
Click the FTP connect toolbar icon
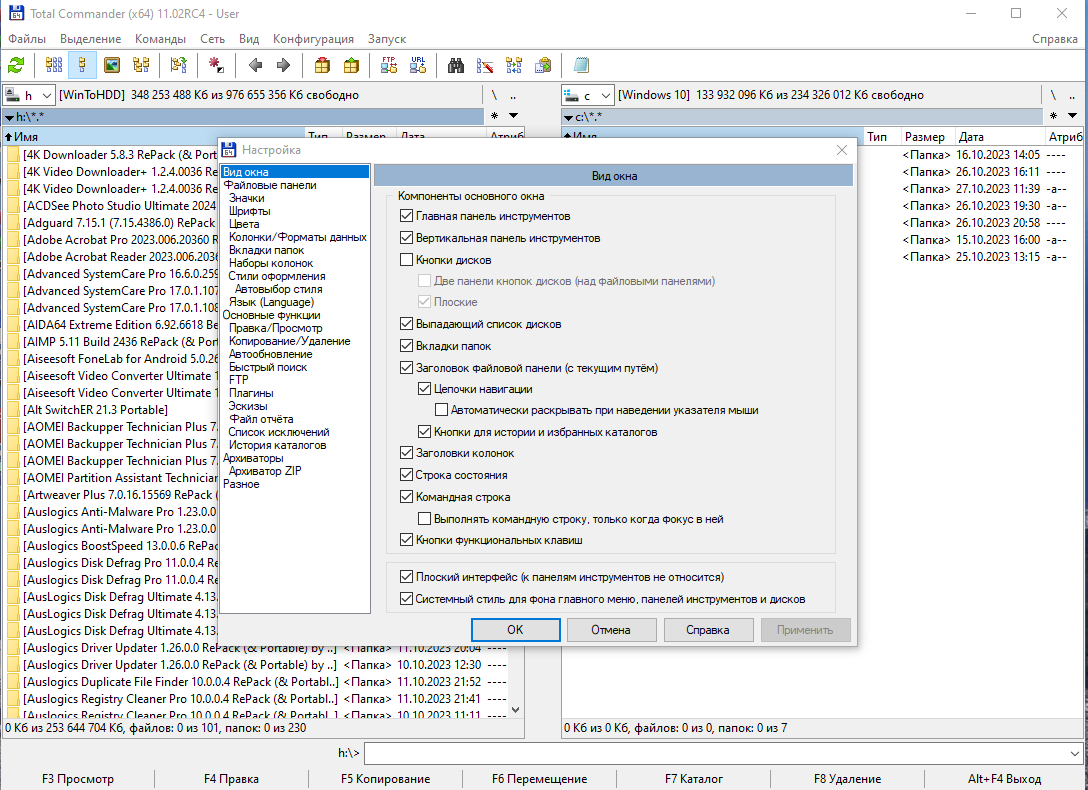389,65
